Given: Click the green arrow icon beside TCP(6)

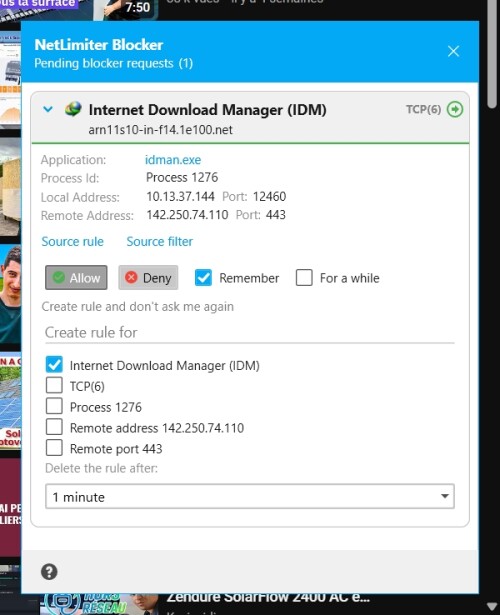Looking at the screenshot, I should coord(455,109).
